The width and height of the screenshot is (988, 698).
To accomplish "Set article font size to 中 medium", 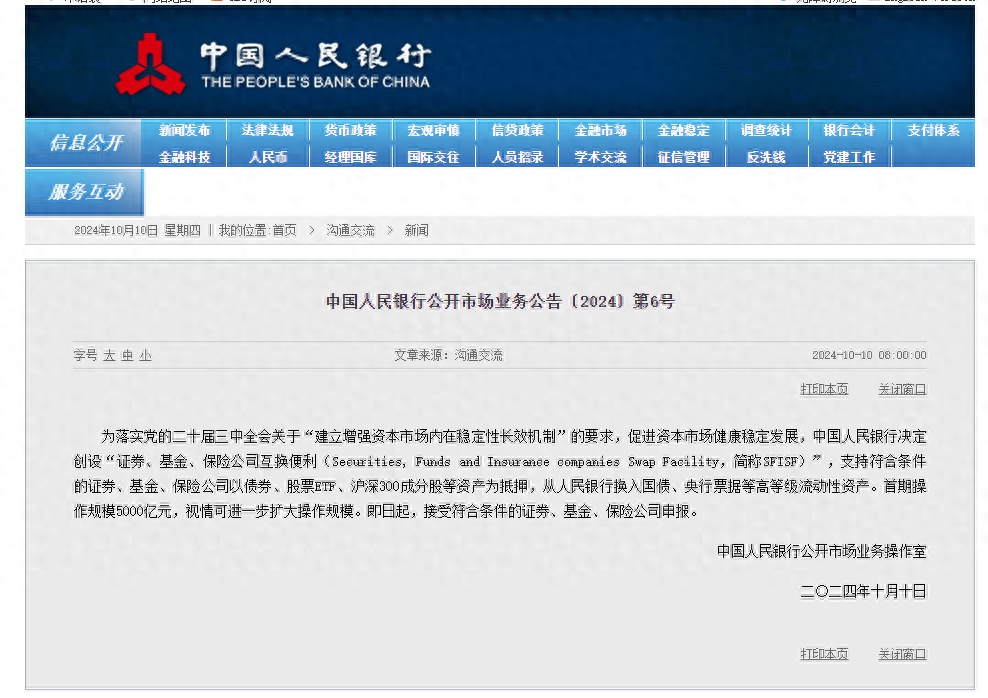I will [127, 355].
